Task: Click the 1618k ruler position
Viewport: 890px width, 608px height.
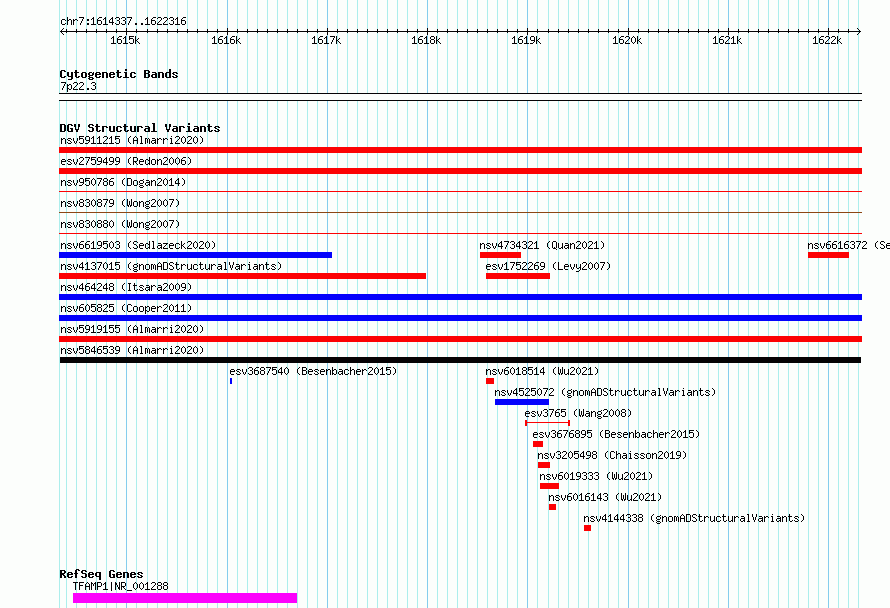Action: 426,40
